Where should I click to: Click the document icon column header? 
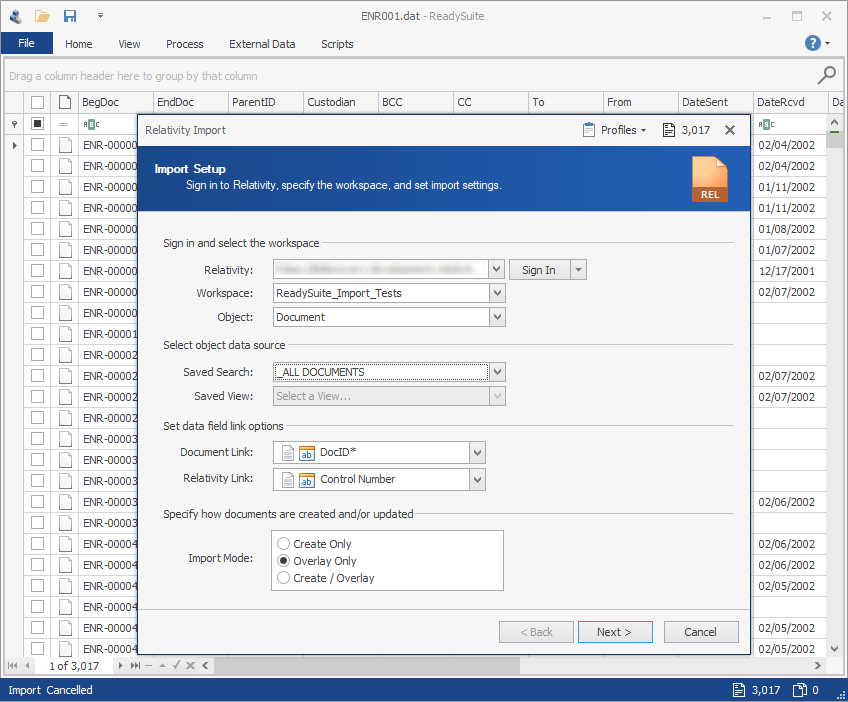coord(65,102)
